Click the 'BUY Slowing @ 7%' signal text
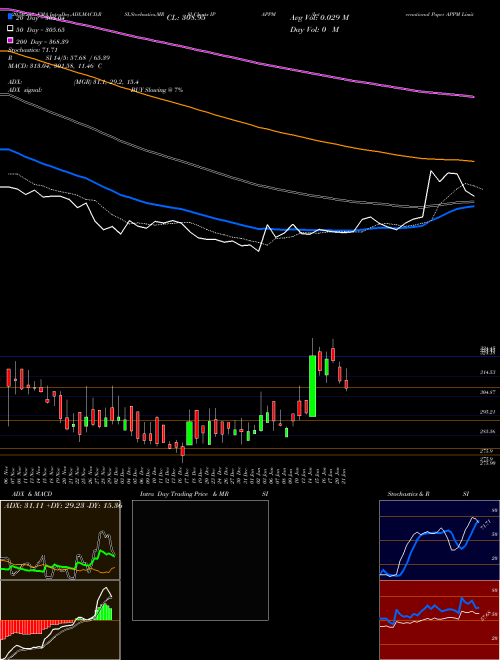The height and width of the screenshot is (660, 500). (x=157, y=90)
